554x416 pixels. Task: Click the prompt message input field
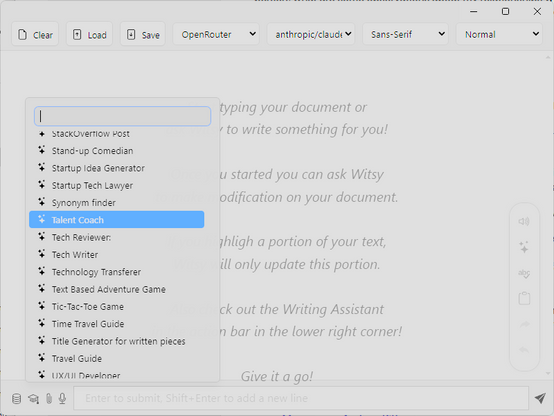pos(301,398)
